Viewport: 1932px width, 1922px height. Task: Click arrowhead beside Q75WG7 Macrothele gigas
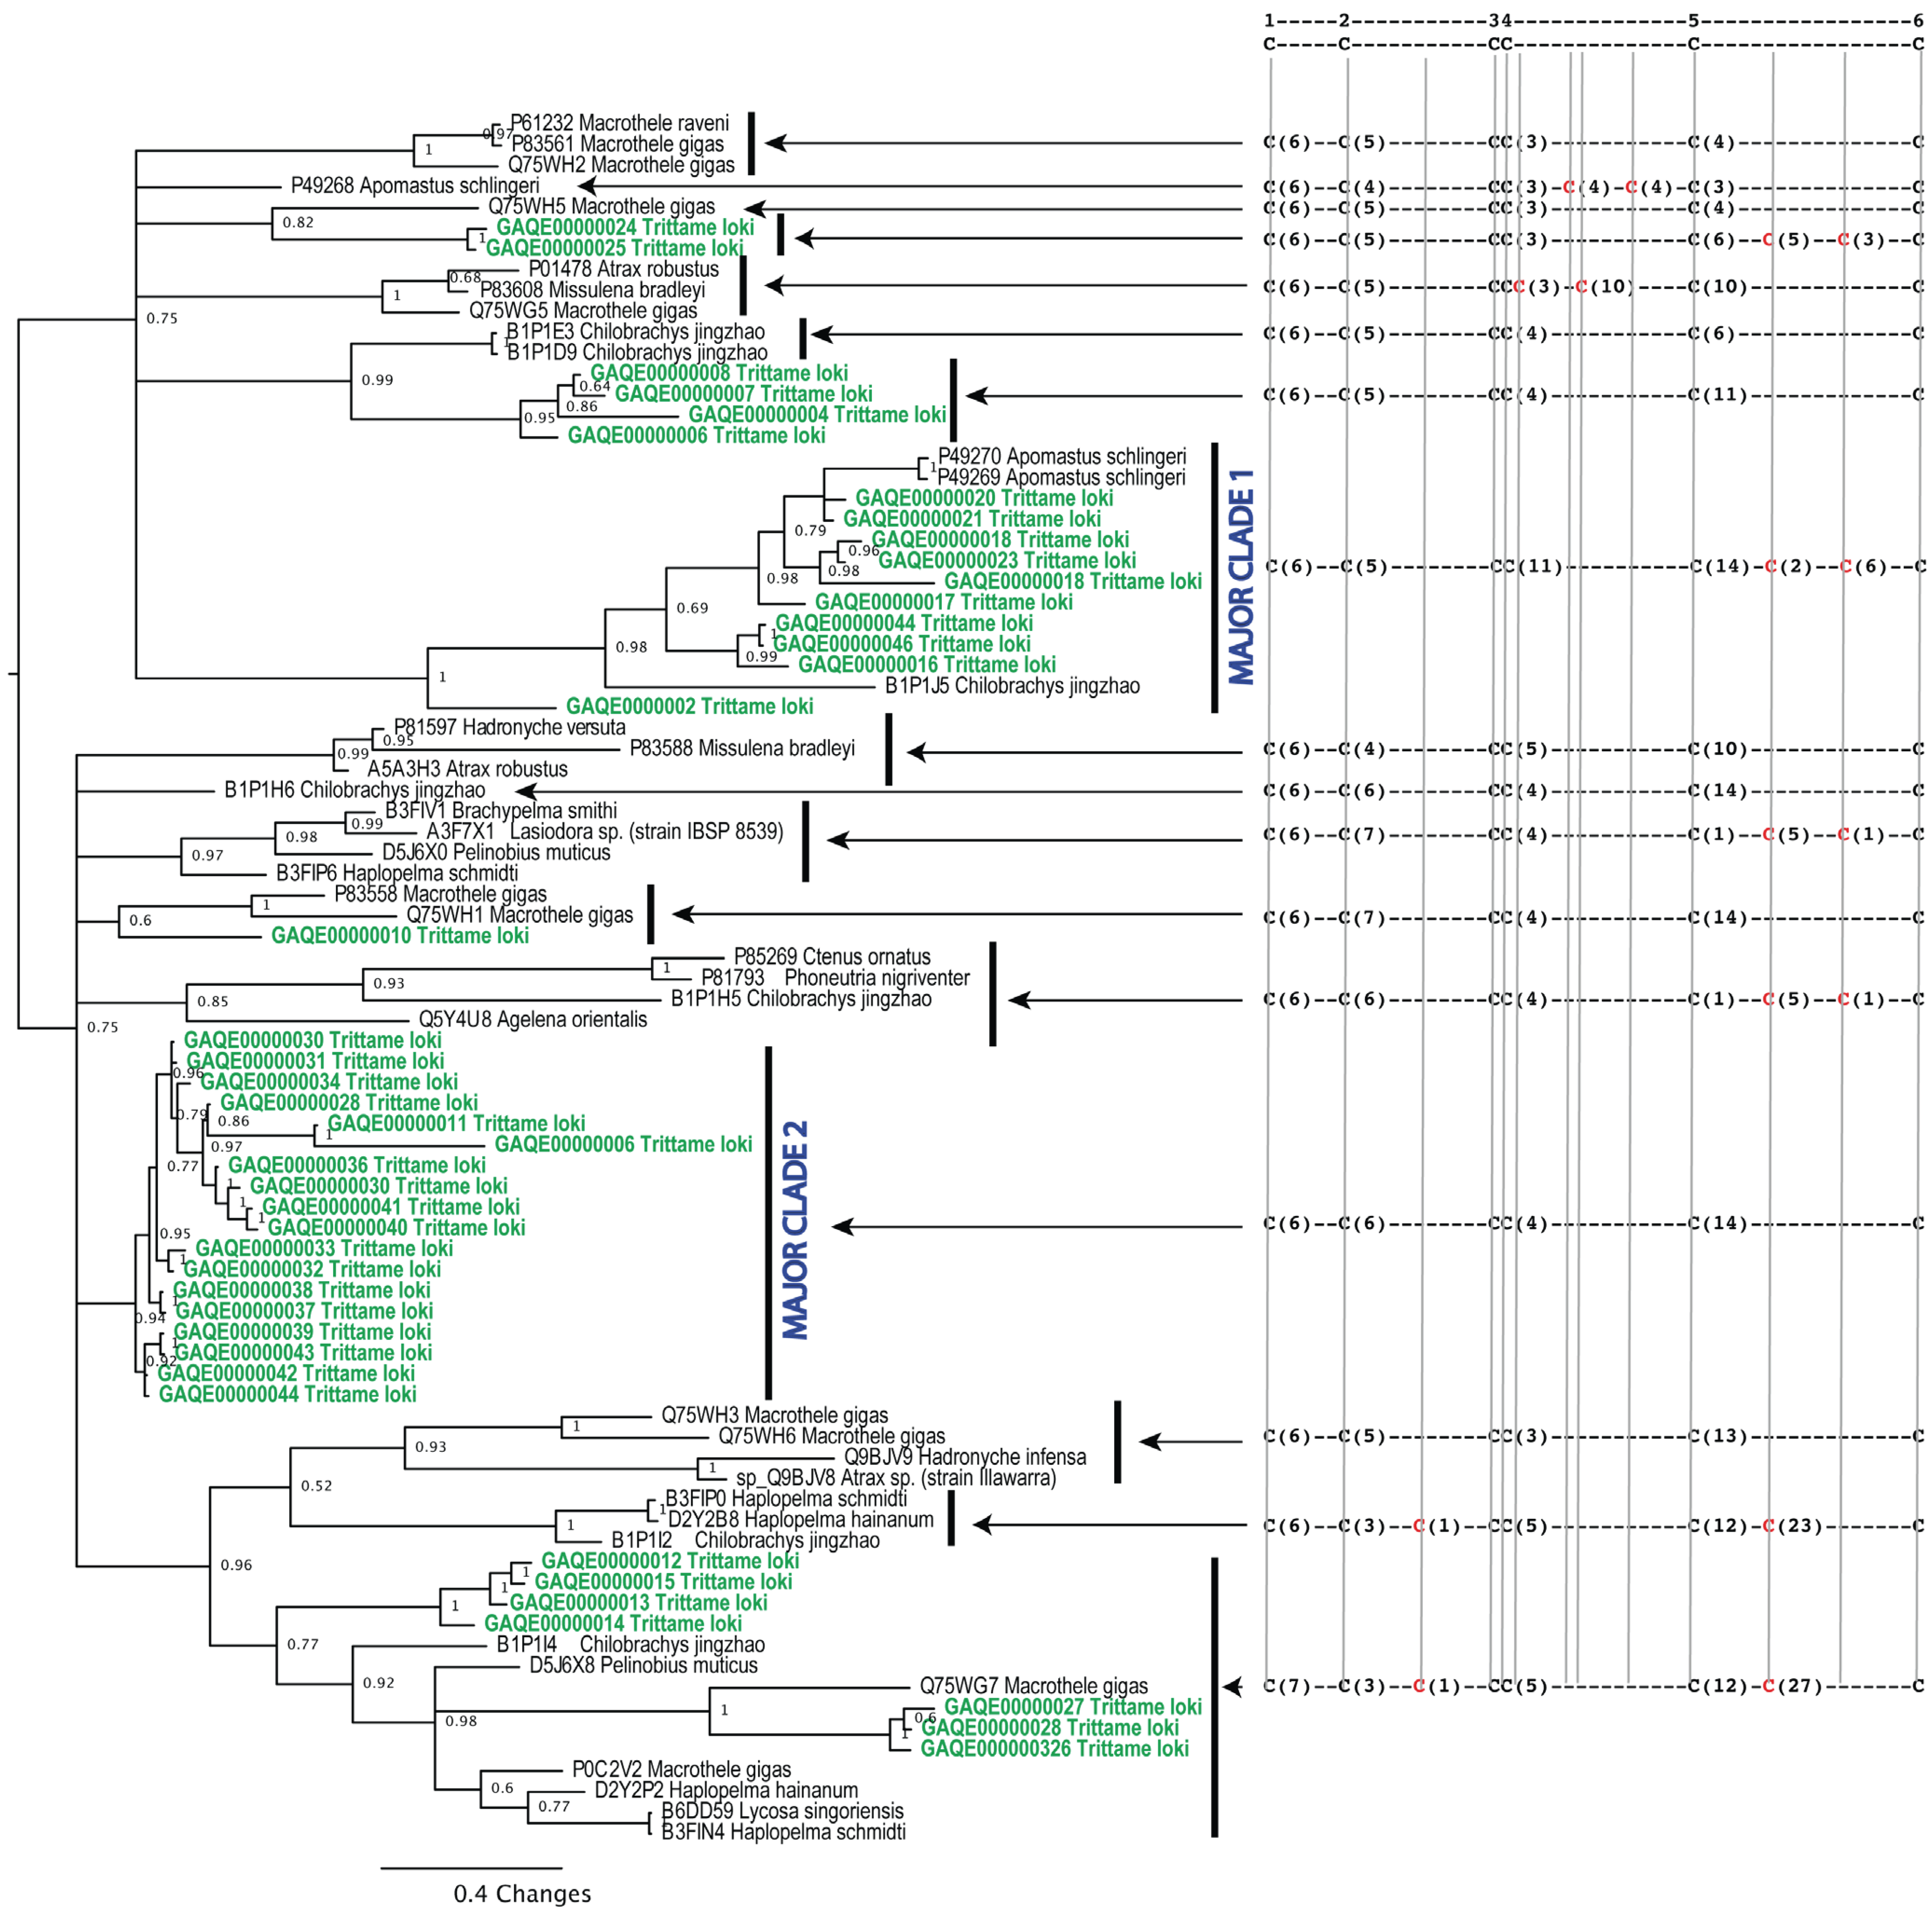pyautogui.click(x=1233, y=1687)
